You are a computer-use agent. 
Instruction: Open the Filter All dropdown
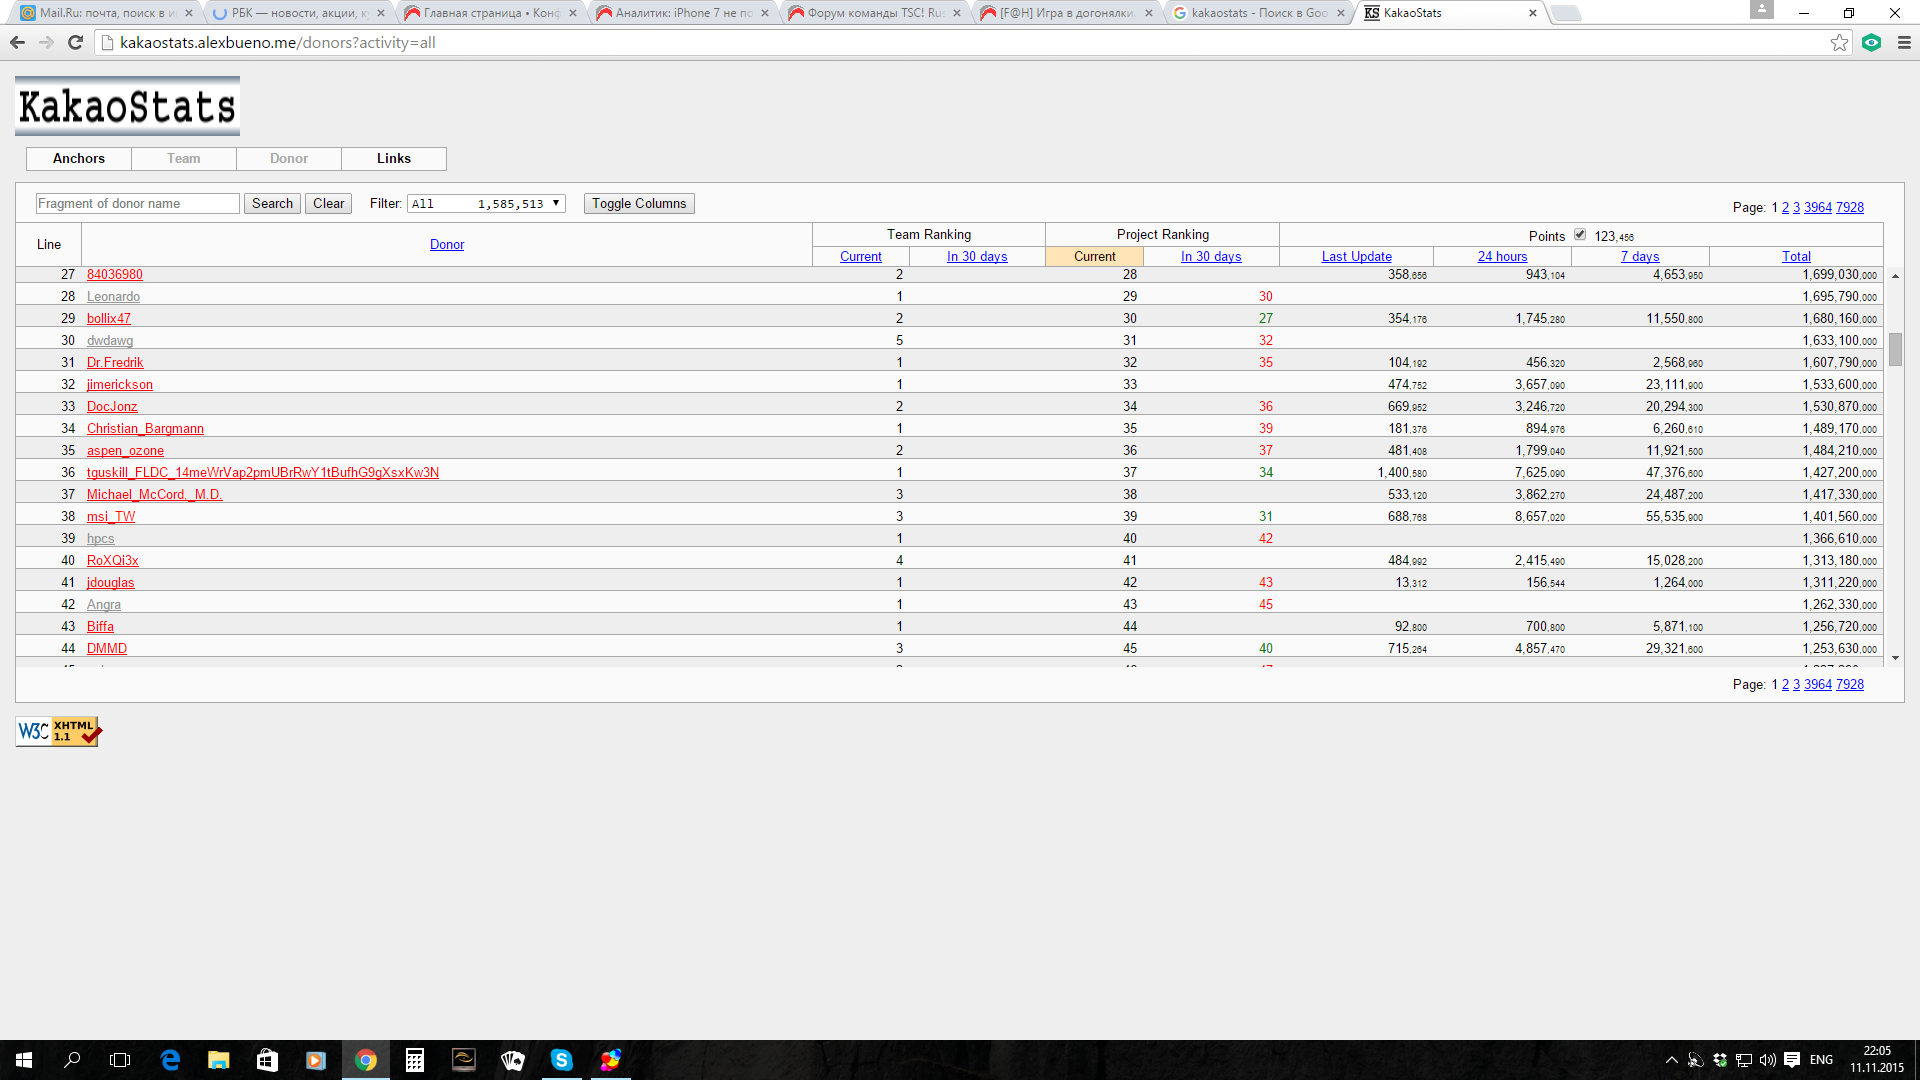pyautogui.click(x=486, y=203)
